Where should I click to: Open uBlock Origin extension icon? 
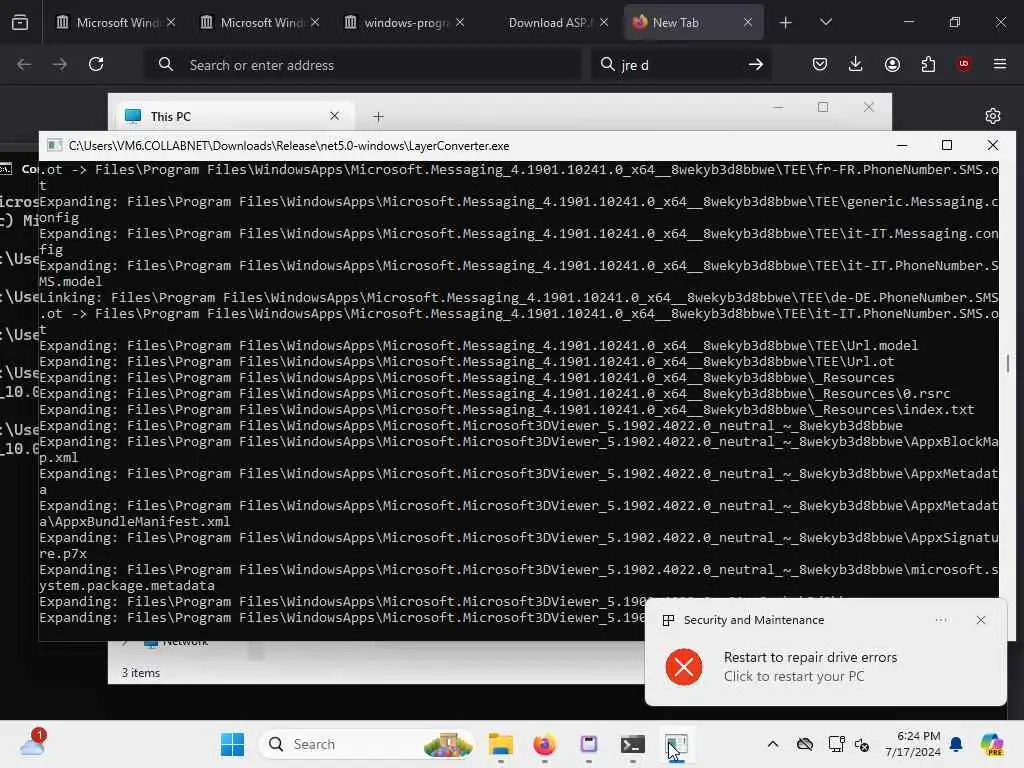point(964,65)
